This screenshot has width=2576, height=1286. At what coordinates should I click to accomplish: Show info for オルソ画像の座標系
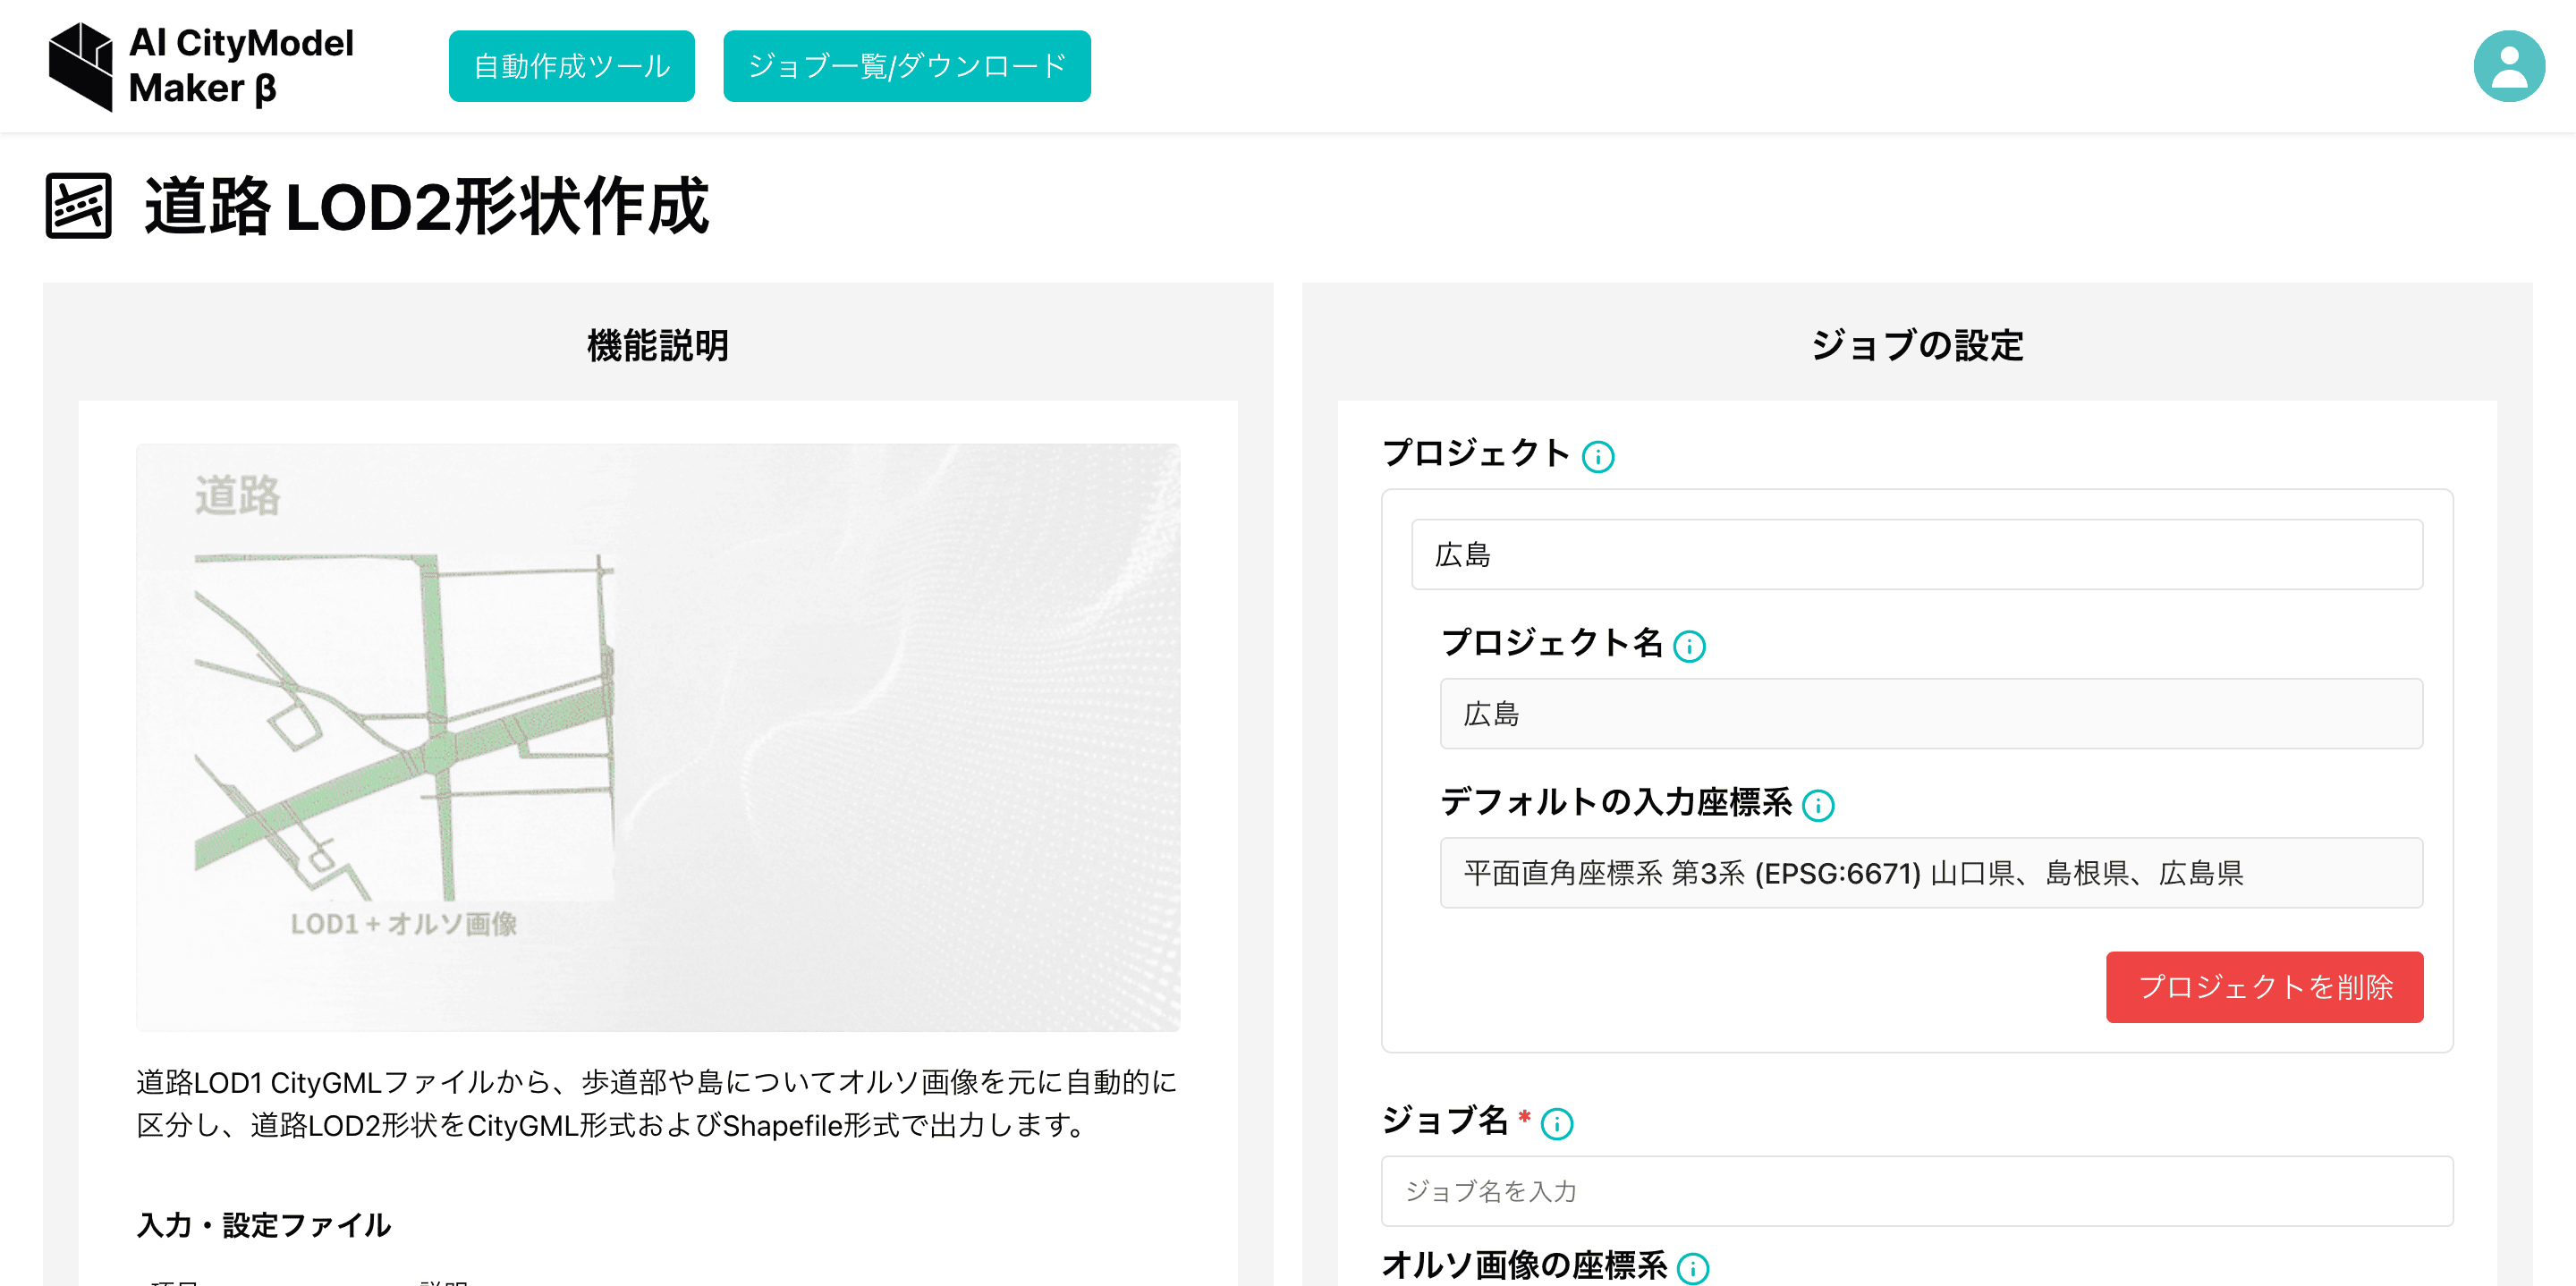click(x=1692, y=1268)
